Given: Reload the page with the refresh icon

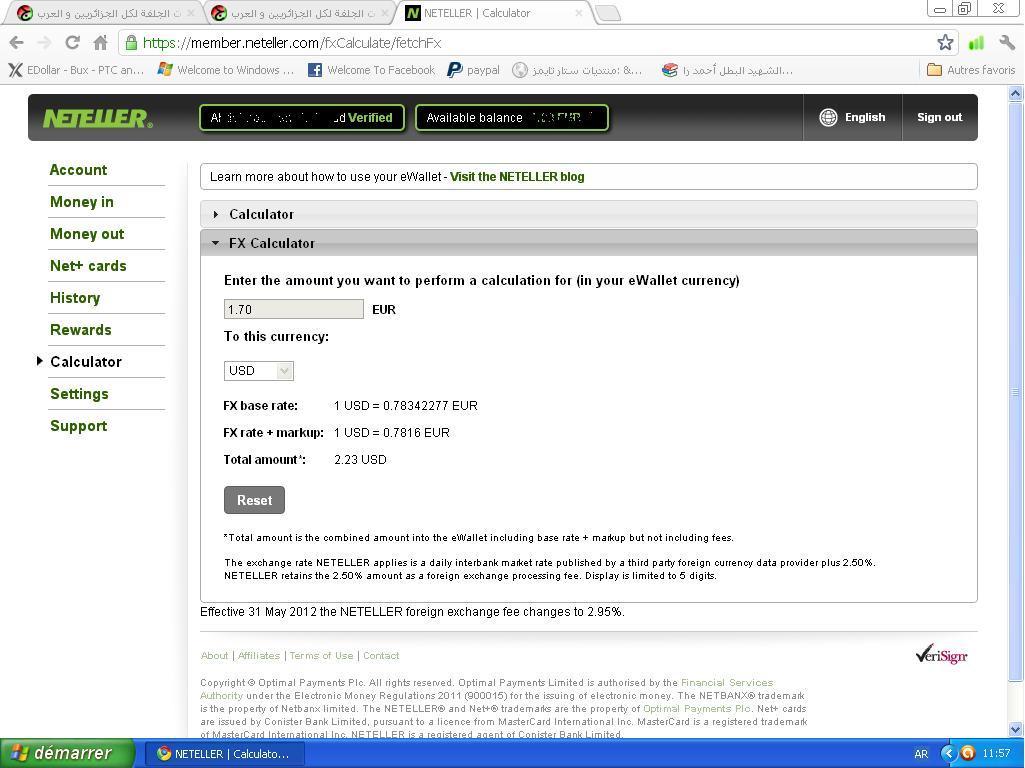Looking at the screenshot, I should (x=72, y=43).
